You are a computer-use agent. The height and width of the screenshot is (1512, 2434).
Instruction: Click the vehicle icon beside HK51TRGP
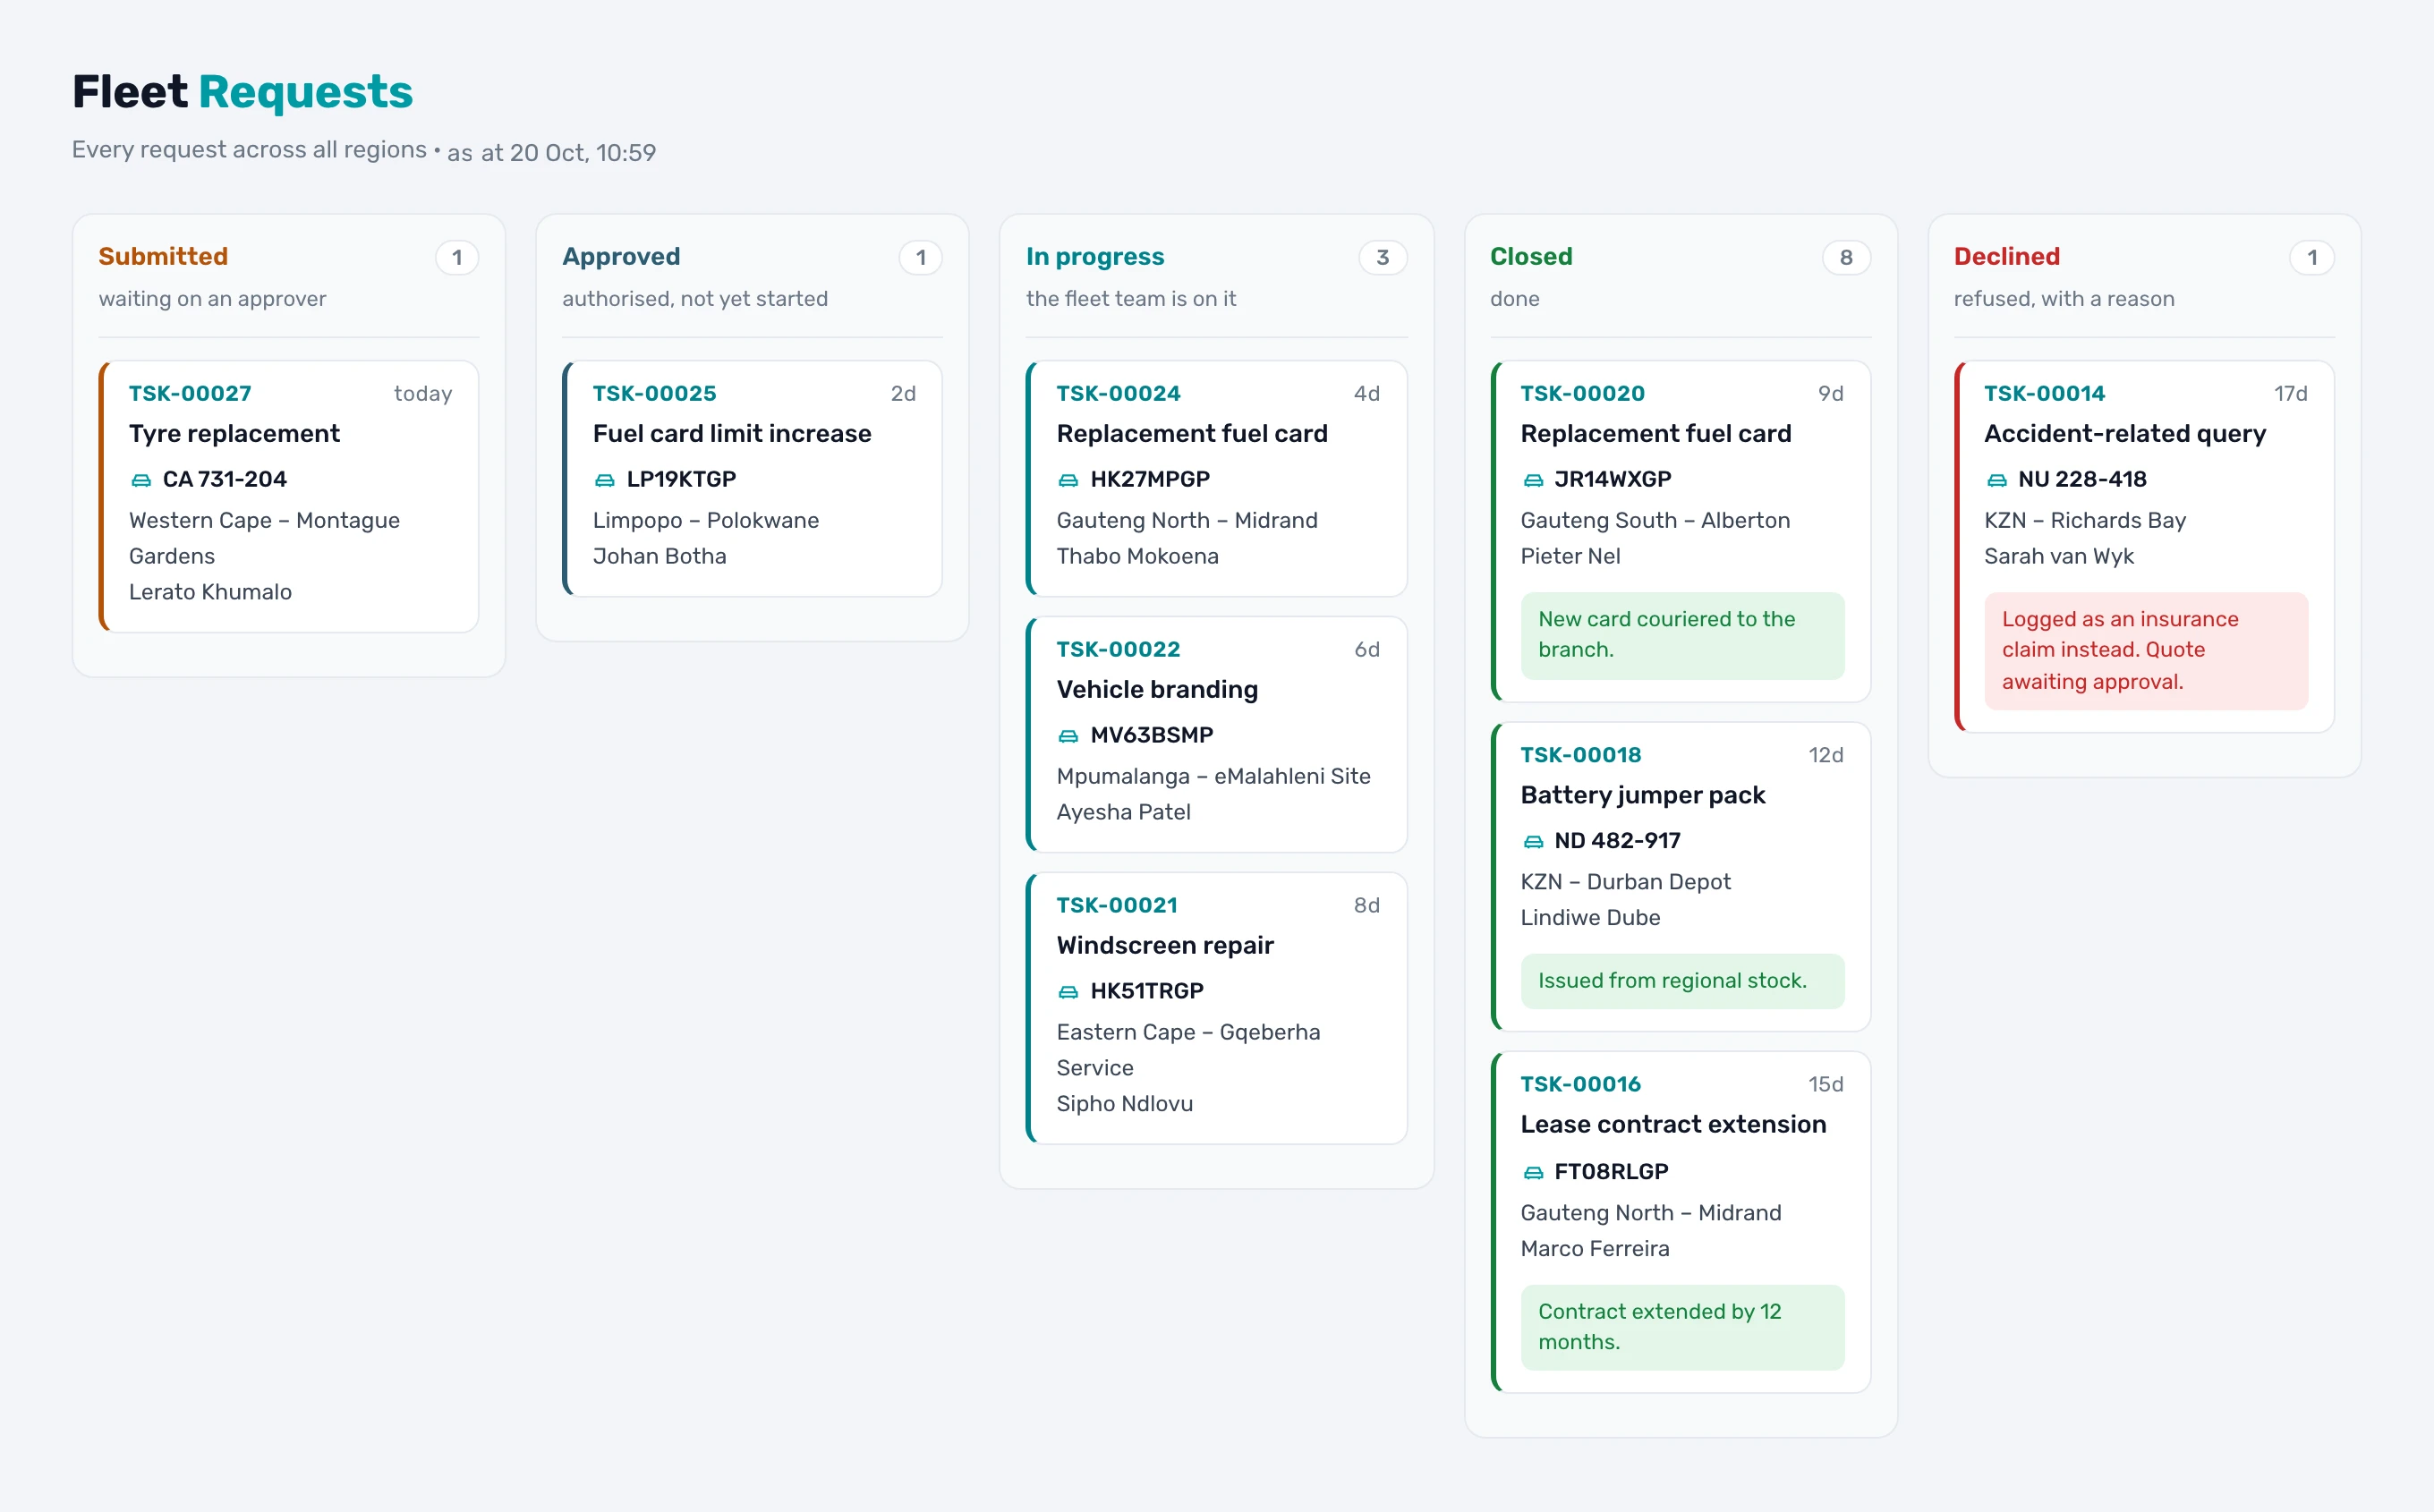(1068, 992)
